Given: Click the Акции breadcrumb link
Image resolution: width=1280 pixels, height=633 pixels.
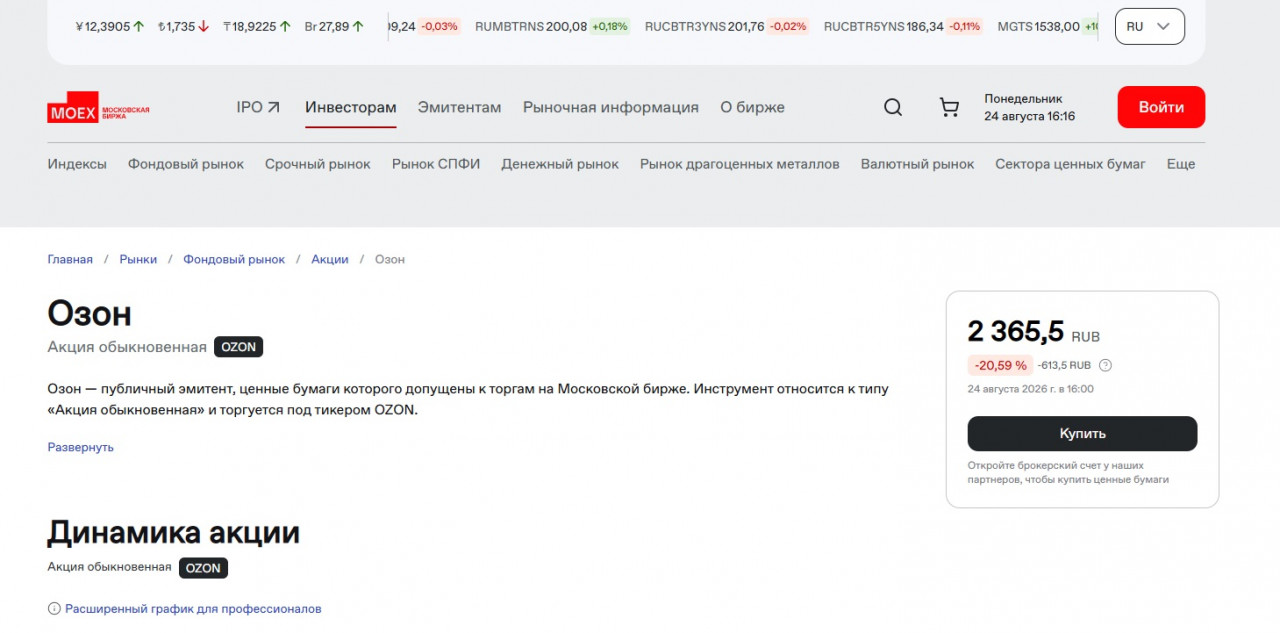Looking at the screenshot, I should tap(330, 259).
